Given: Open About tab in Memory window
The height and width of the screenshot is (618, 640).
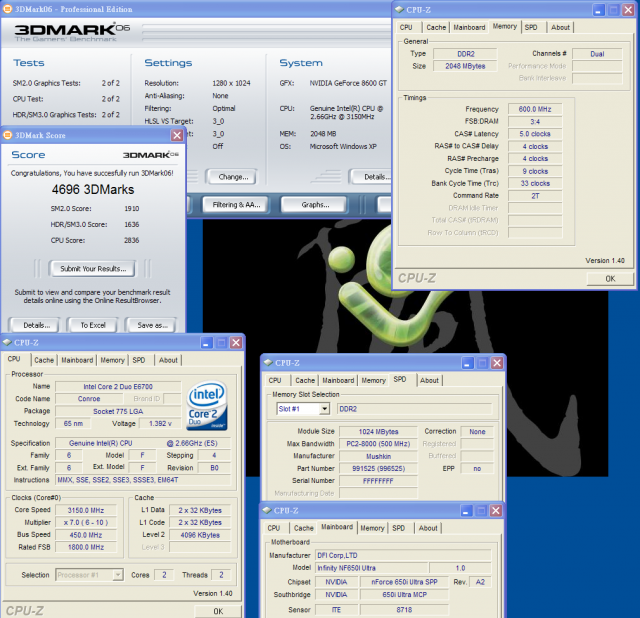Looking at the screenshot, I should (560, 27).
